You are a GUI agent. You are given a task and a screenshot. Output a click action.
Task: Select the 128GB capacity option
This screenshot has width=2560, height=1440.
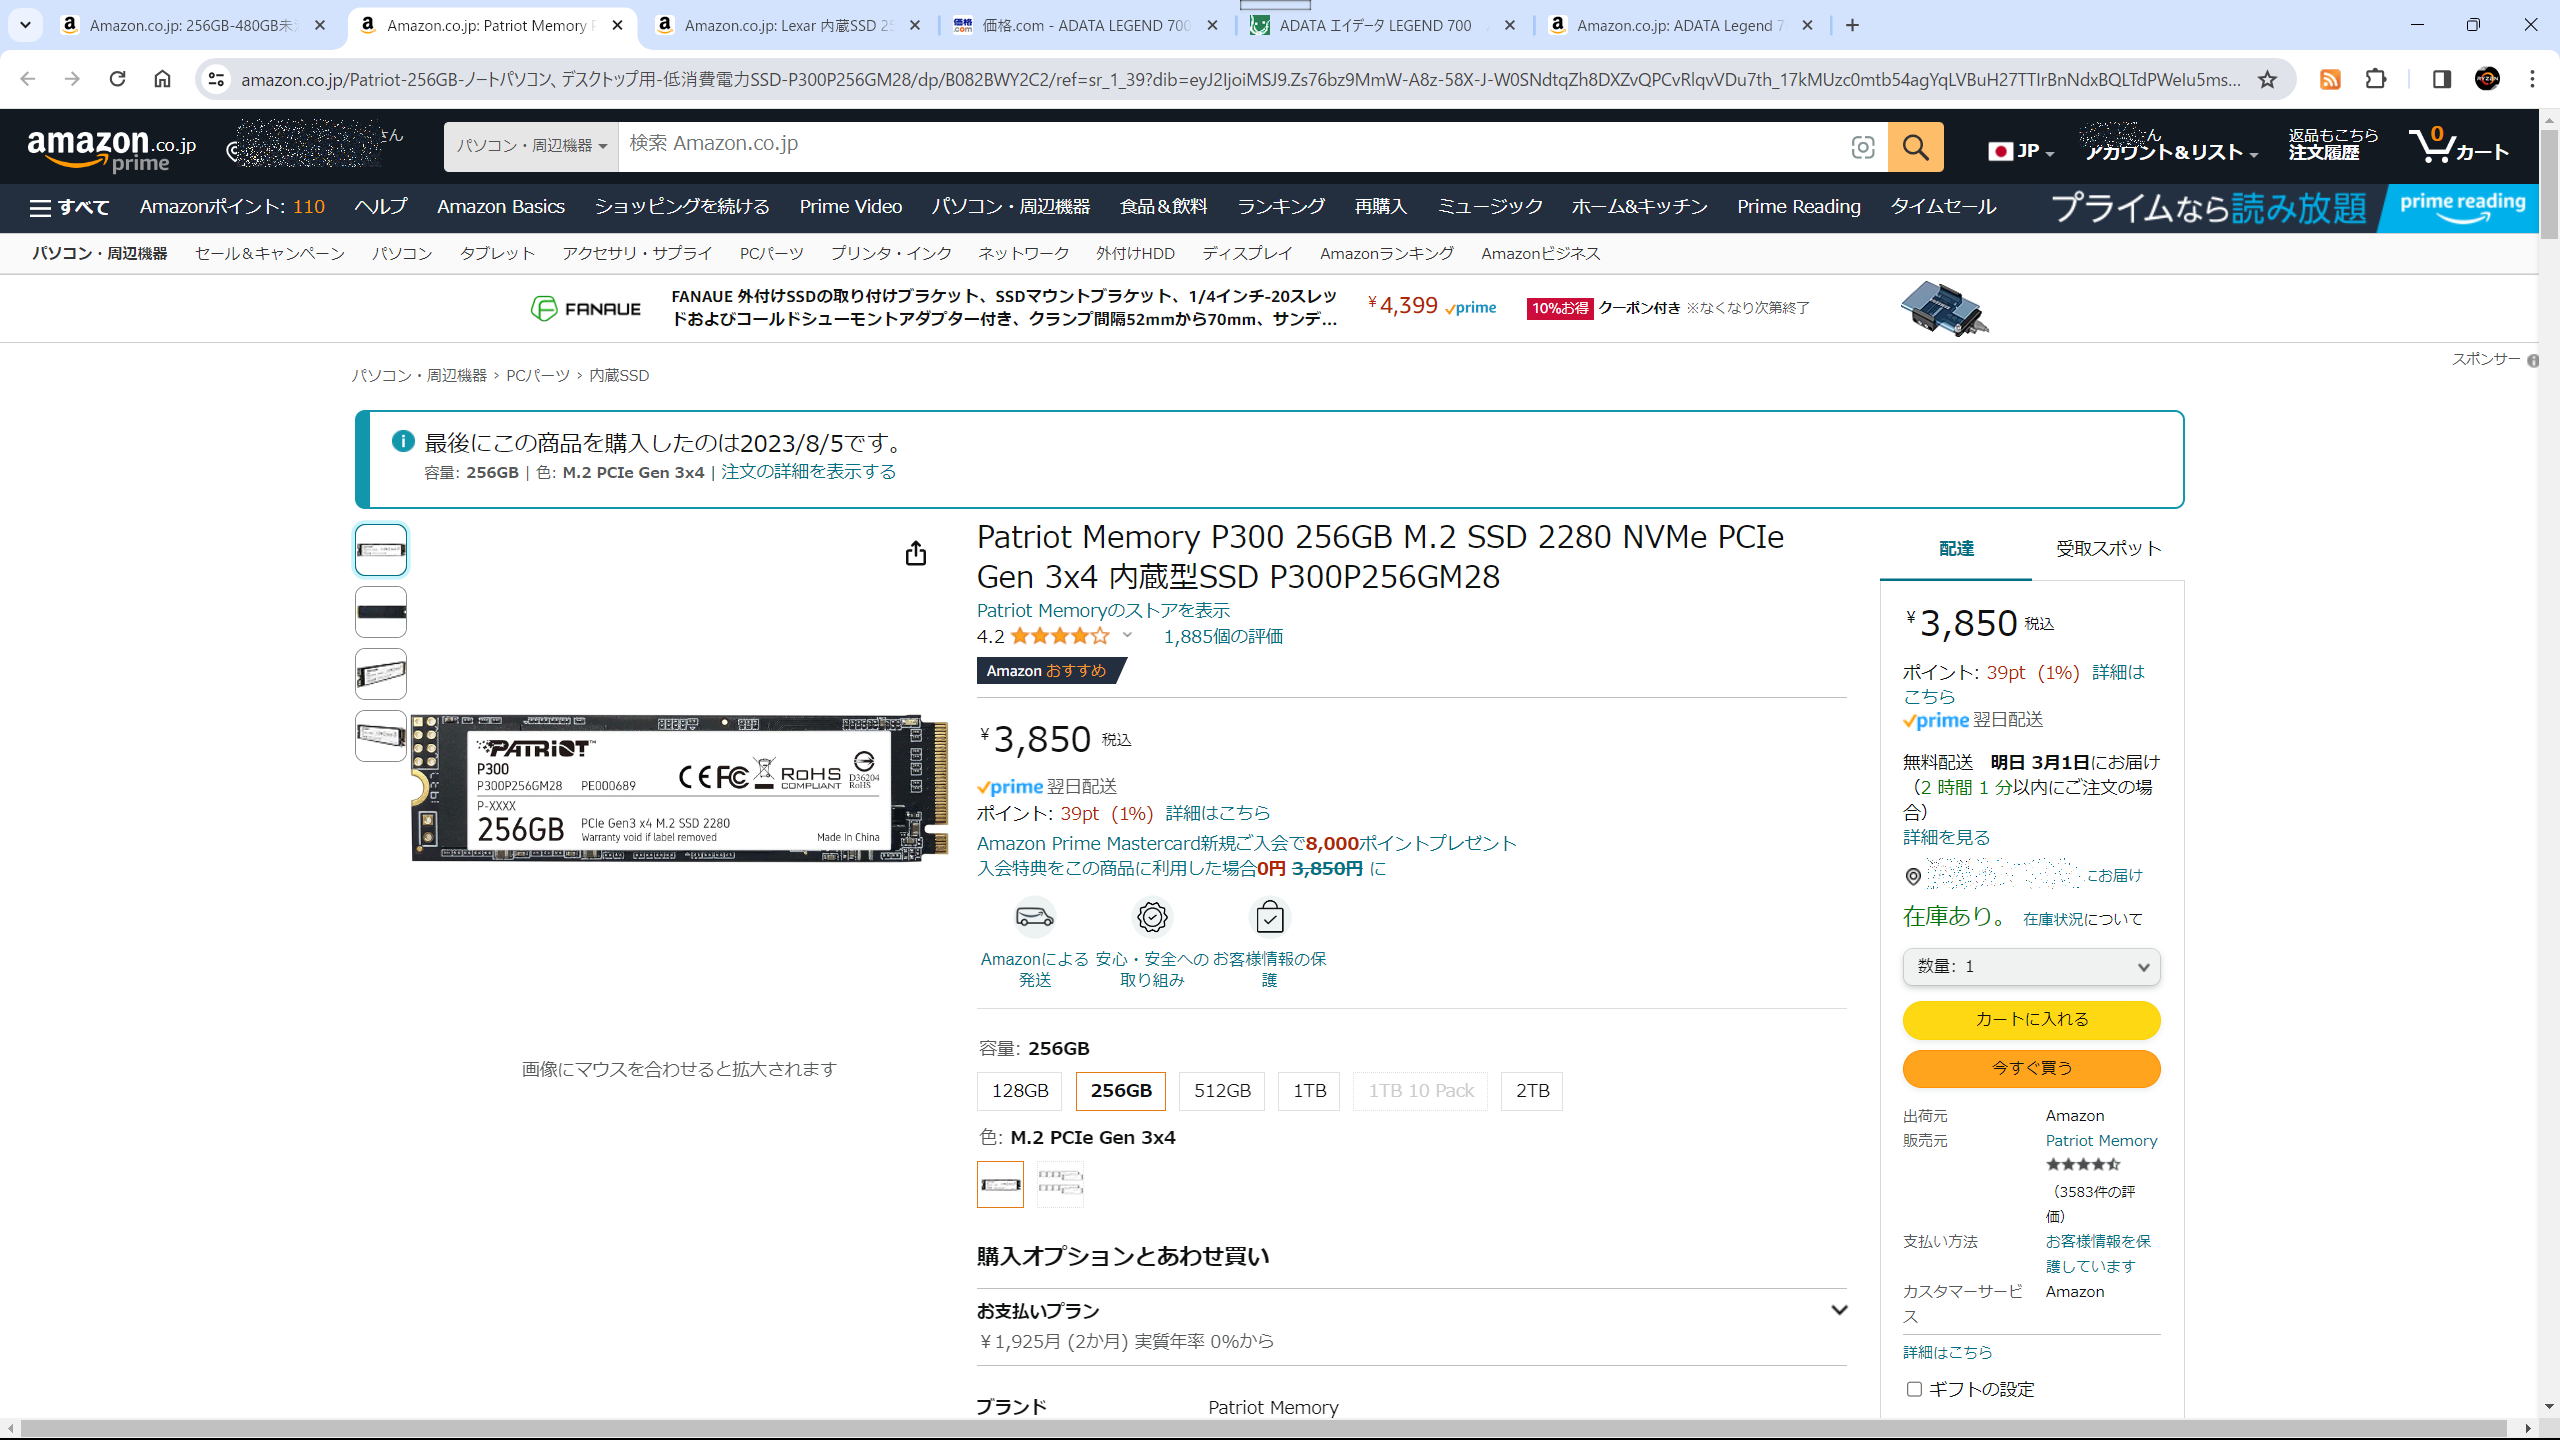point(1020,1091)
